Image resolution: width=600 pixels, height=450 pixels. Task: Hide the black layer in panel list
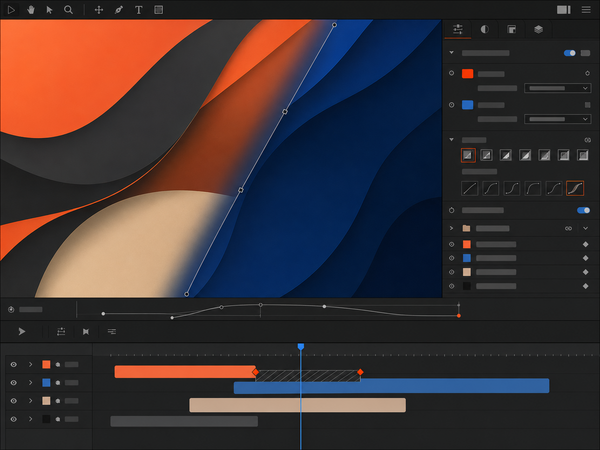(452, 286)
